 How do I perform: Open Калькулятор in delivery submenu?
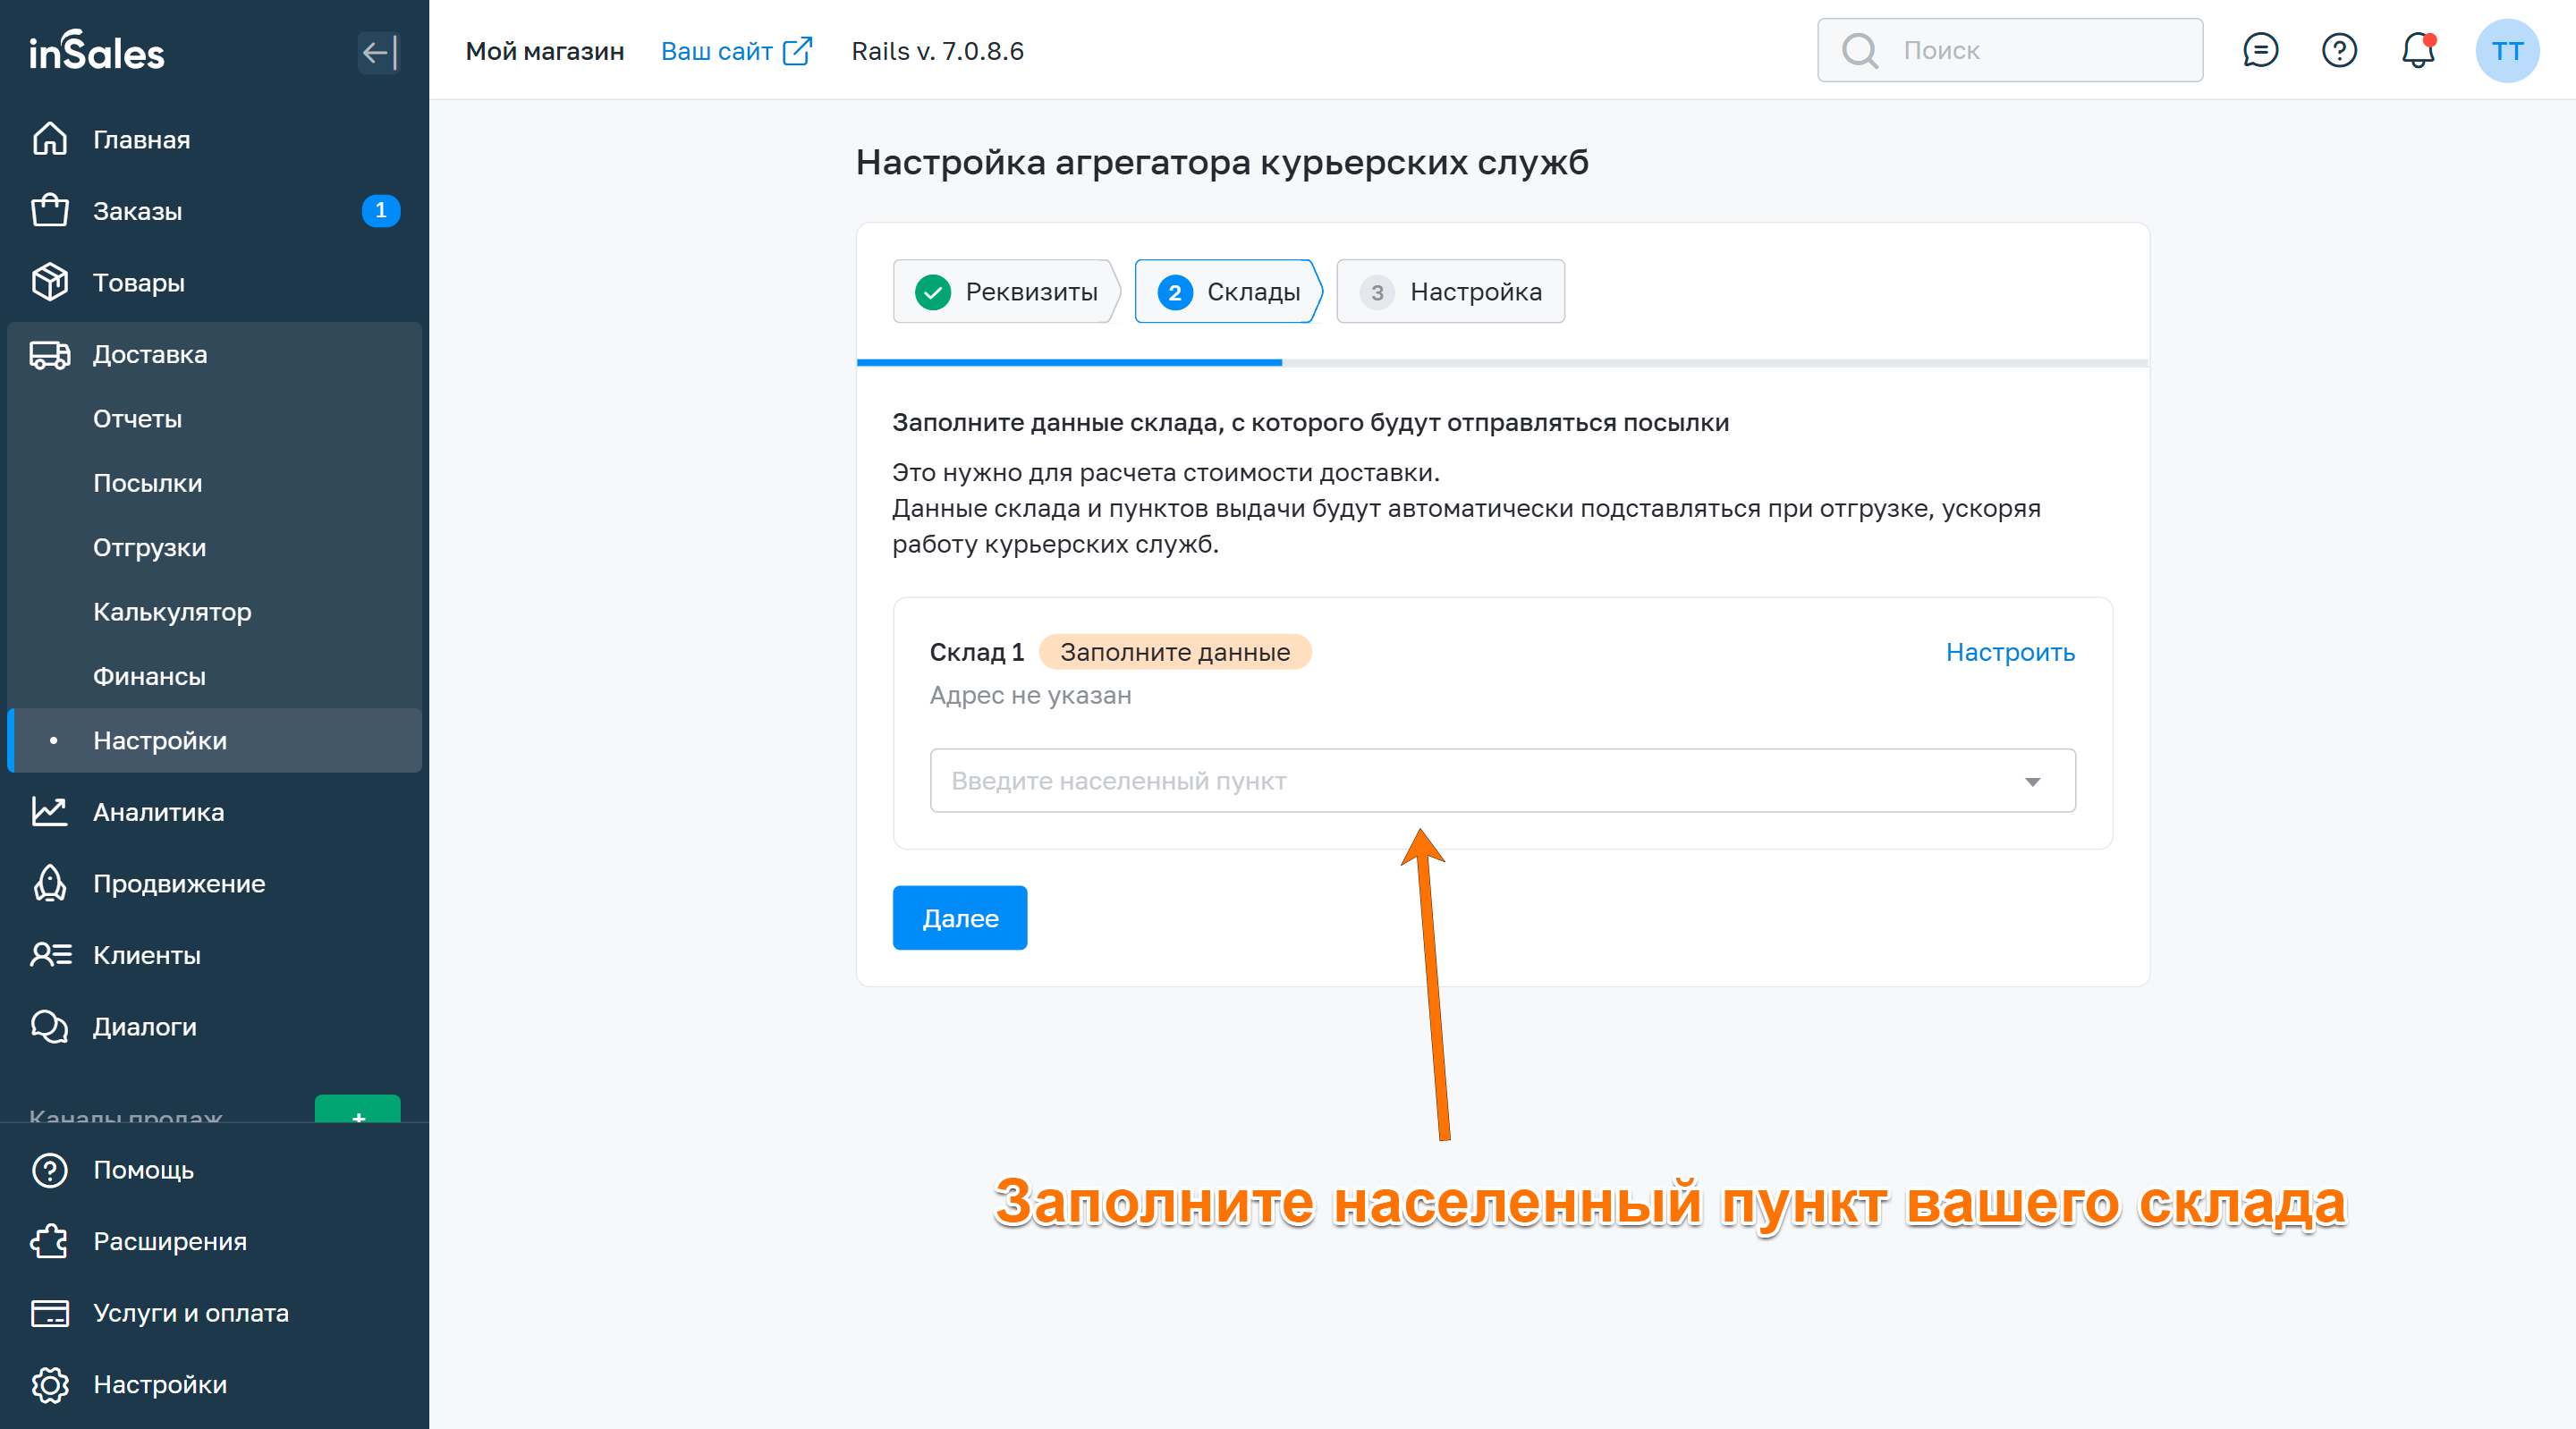click(x=172, y=612)
